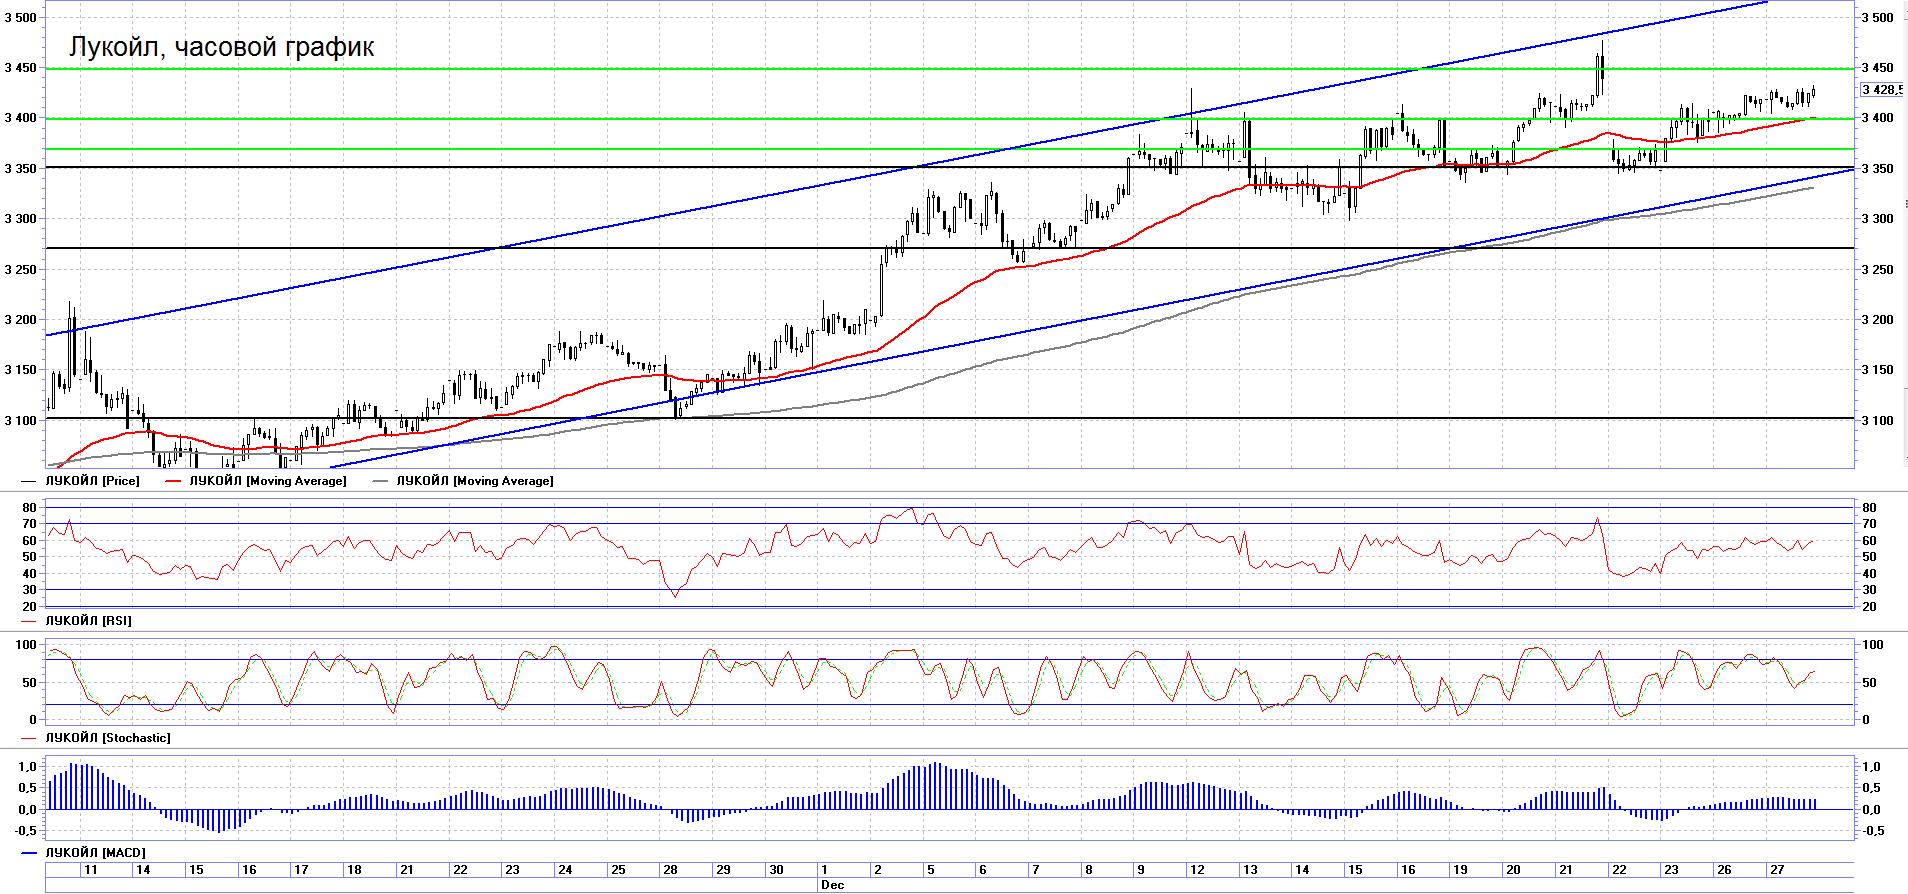Click '3 200' on the left price axis

pyautogui.click(x=21, y=320)
